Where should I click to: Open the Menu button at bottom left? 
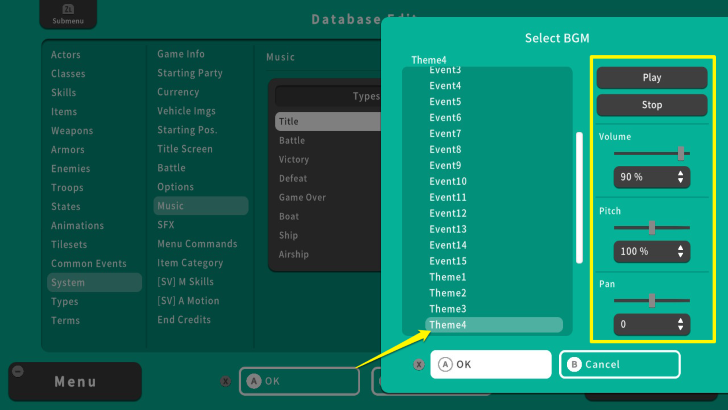pyautogui.click(x=75, y=381)
